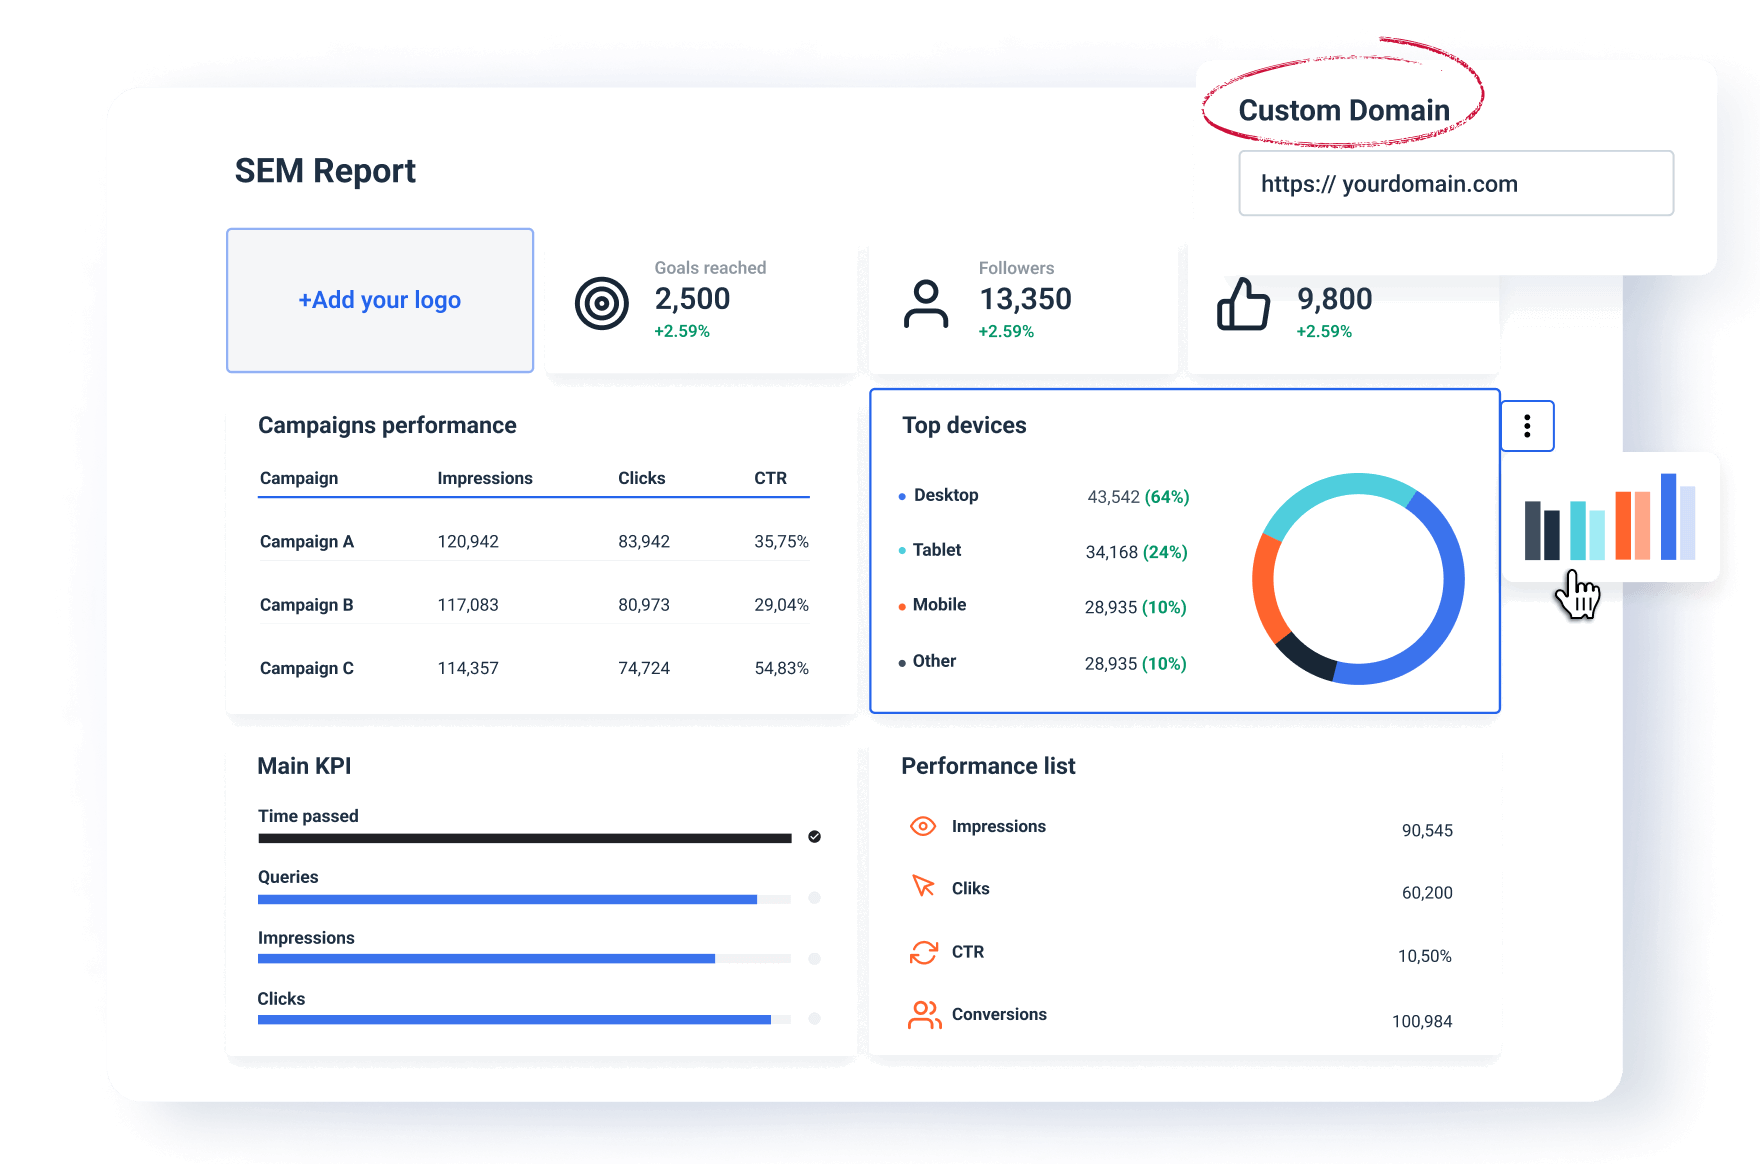Viewport: 1760px width, 1165px height.
Task: Switch to the Campaigns performance section
Action: (387, 425)
